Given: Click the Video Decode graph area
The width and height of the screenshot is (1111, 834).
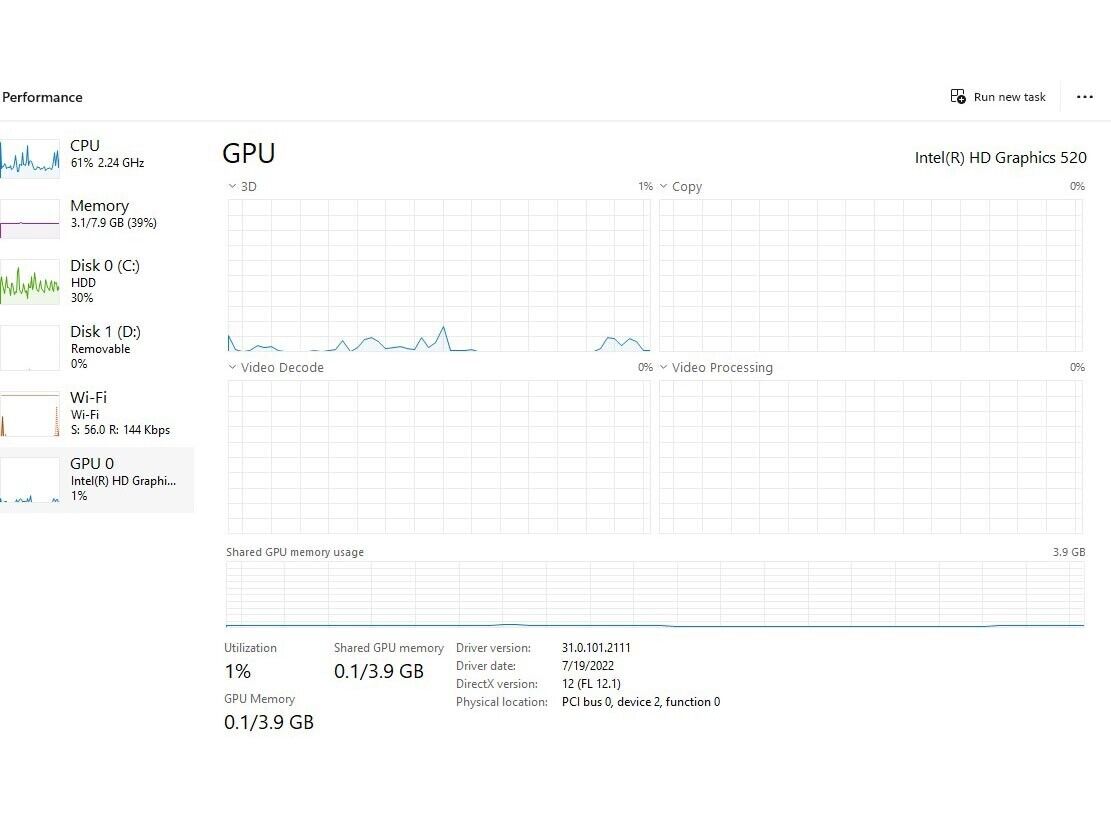Looking at the screenshot, I should point(438,456).
